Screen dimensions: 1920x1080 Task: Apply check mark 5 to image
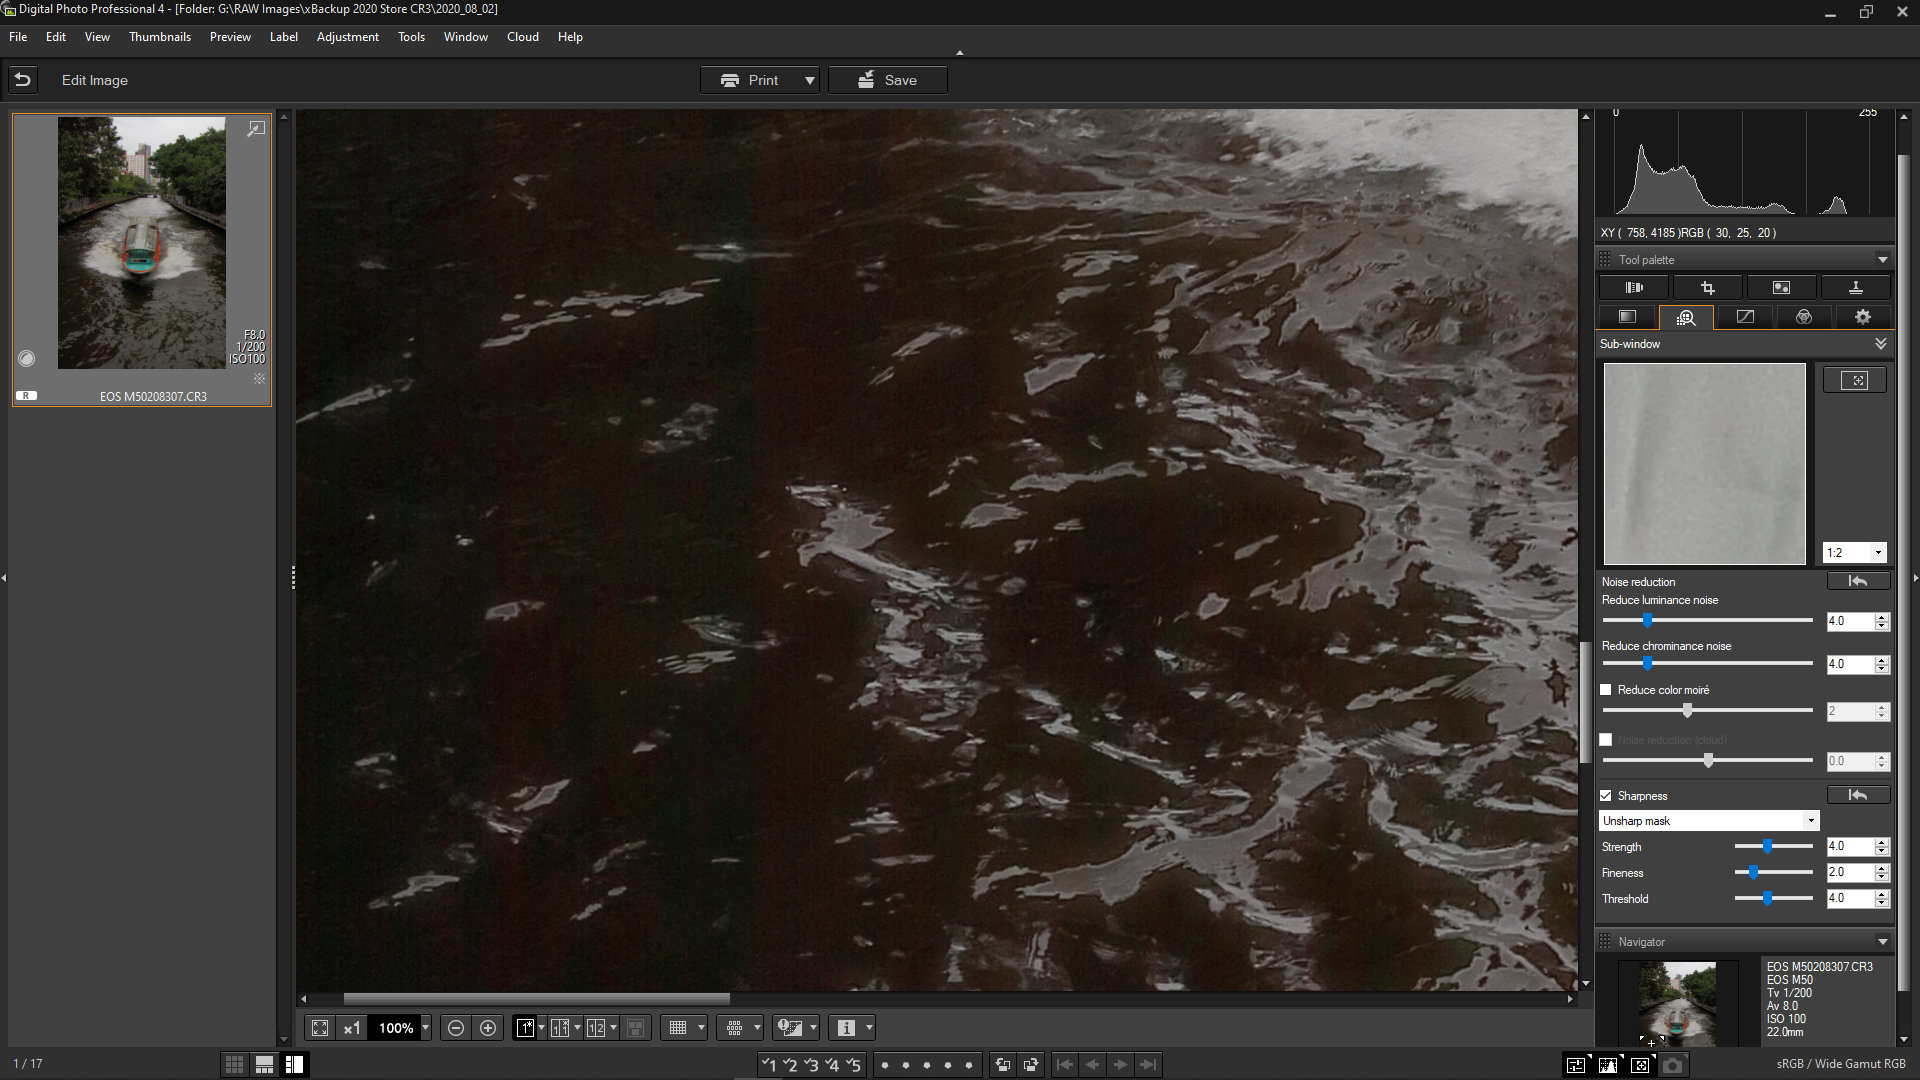(x=853, y=1065)
